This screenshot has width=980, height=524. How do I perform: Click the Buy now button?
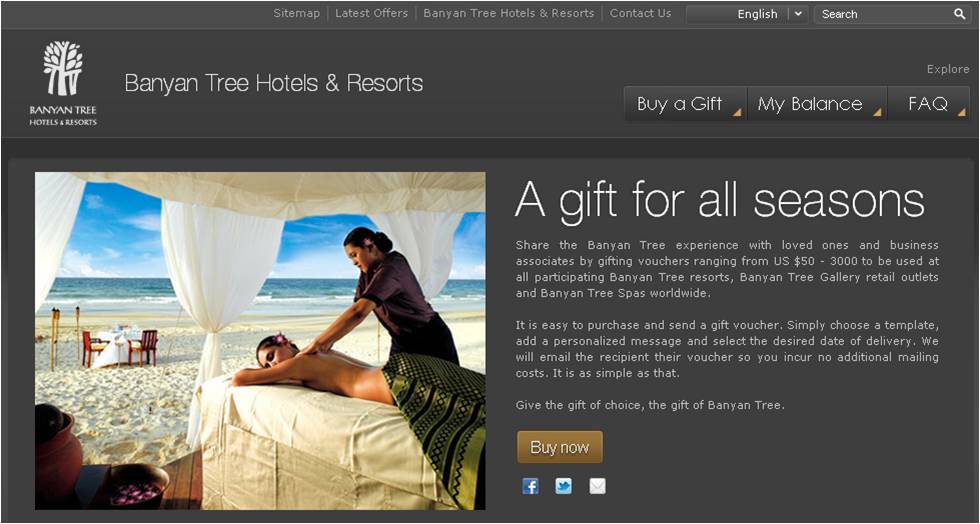point(560,447)
